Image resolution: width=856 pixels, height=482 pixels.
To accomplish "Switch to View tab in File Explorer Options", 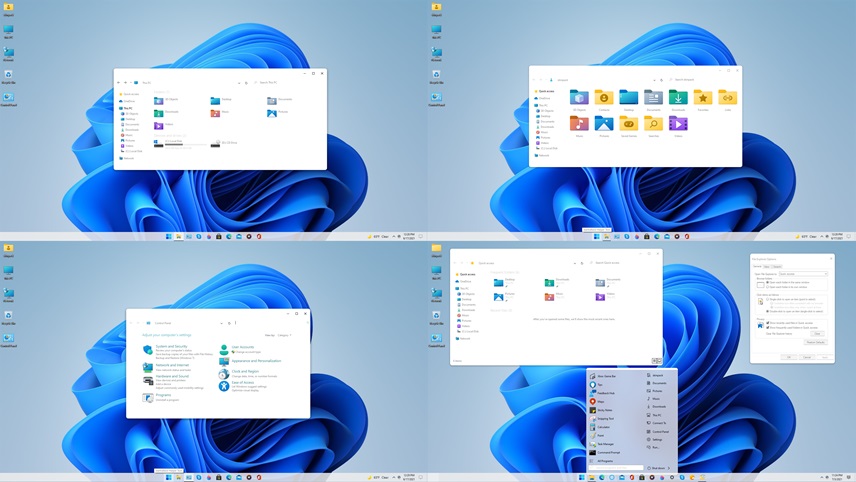I will [x=766, y=266].
